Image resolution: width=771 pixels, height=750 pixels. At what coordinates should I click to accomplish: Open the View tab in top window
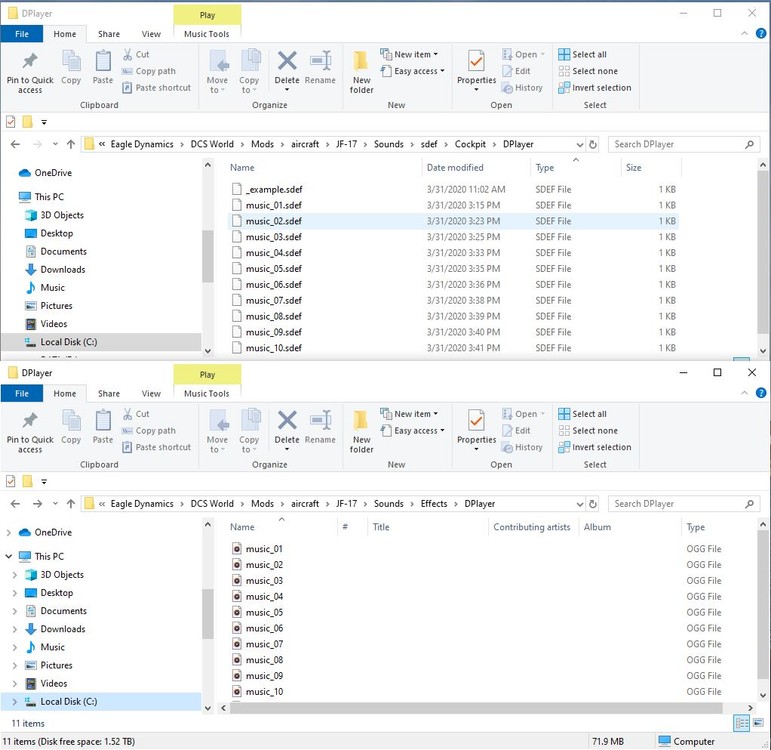click(x=151, y=34)
